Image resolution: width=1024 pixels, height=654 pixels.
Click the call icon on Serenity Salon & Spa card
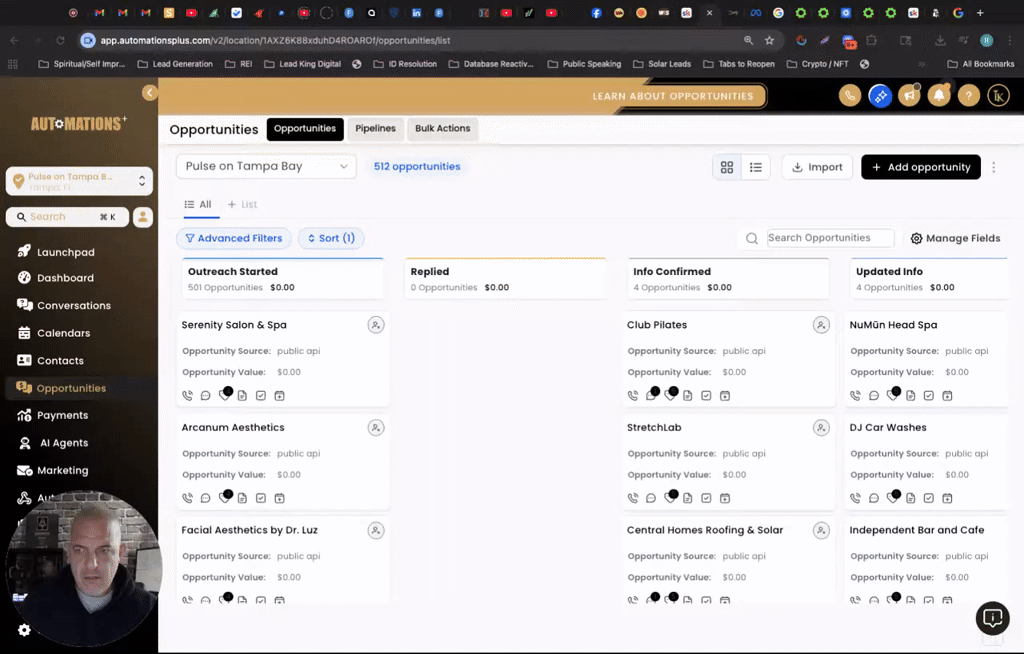(187, 395)
